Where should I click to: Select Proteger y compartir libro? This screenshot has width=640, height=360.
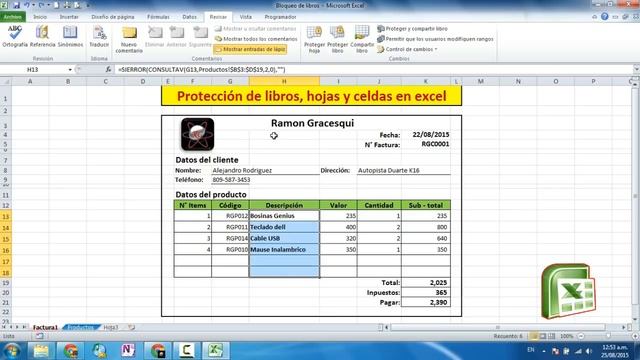412,29
